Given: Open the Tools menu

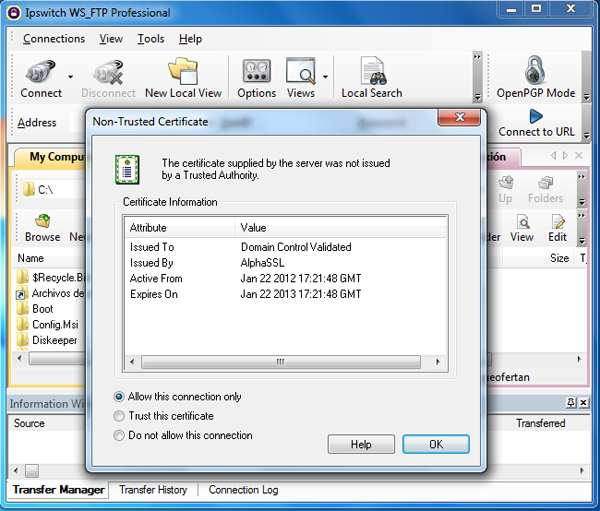Looking at the screenshot, I should 151,39.
